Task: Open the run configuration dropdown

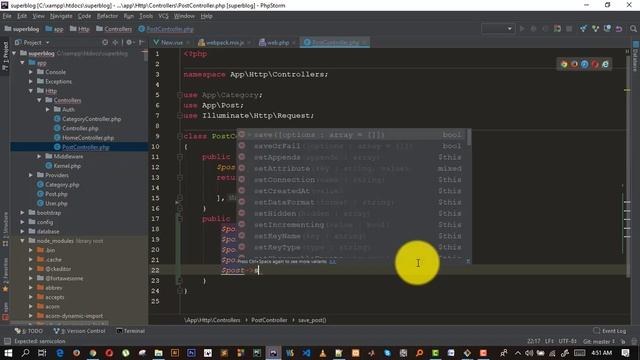Action: pyautogui.click(x=498, y=29)
